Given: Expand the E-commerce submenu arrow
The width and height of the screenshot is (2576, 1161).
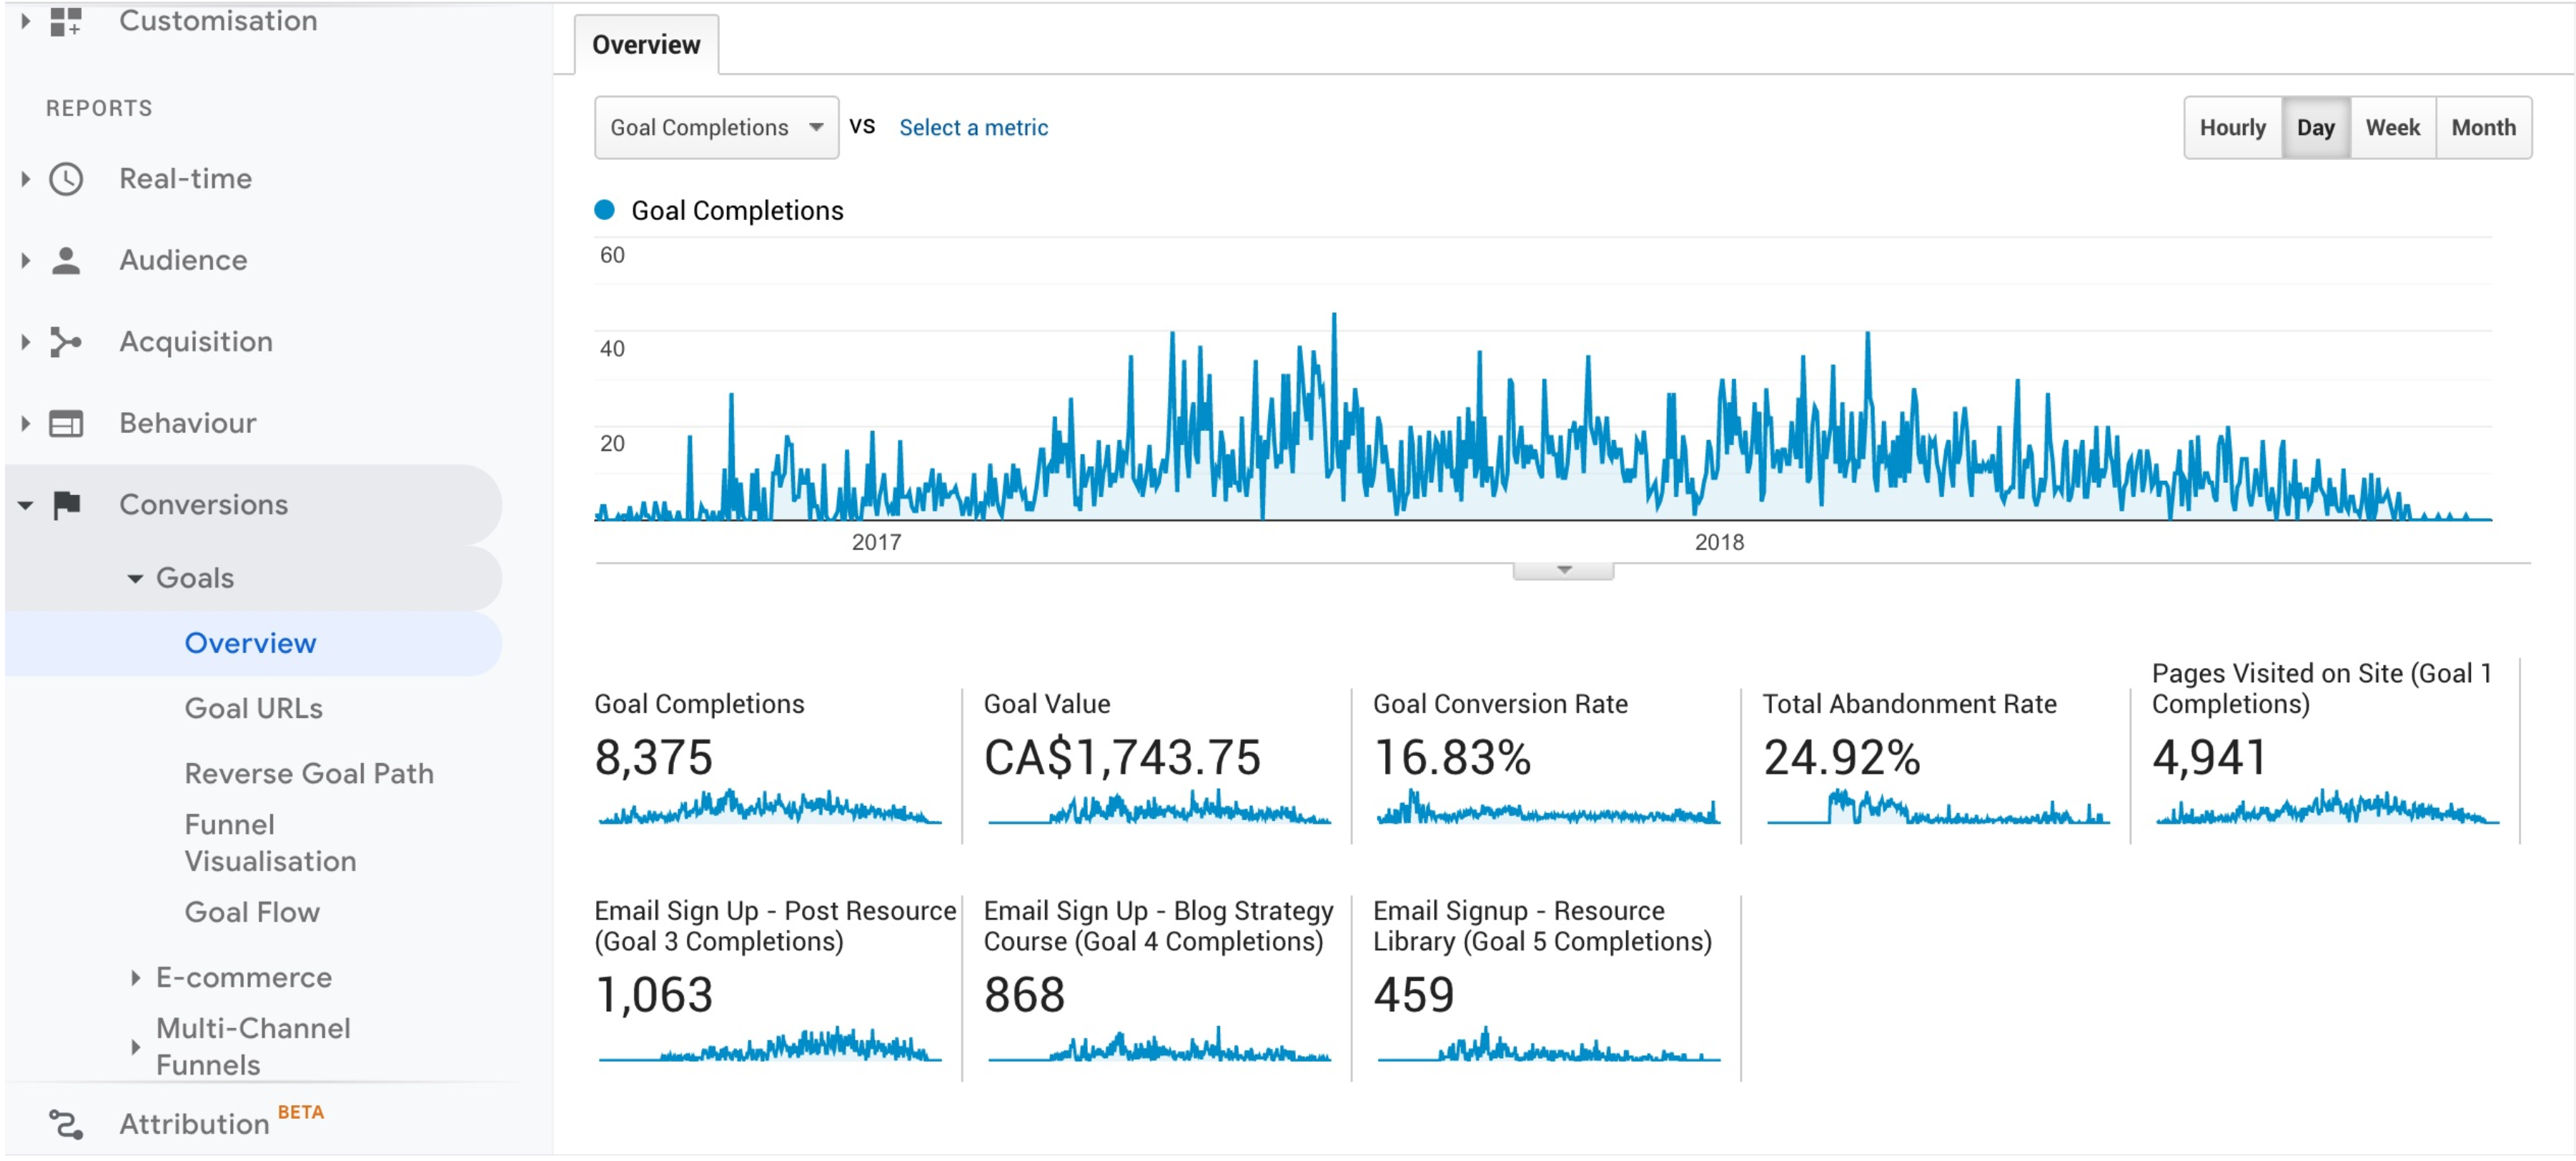Looking at the screenshot, I should coord(135,977).
